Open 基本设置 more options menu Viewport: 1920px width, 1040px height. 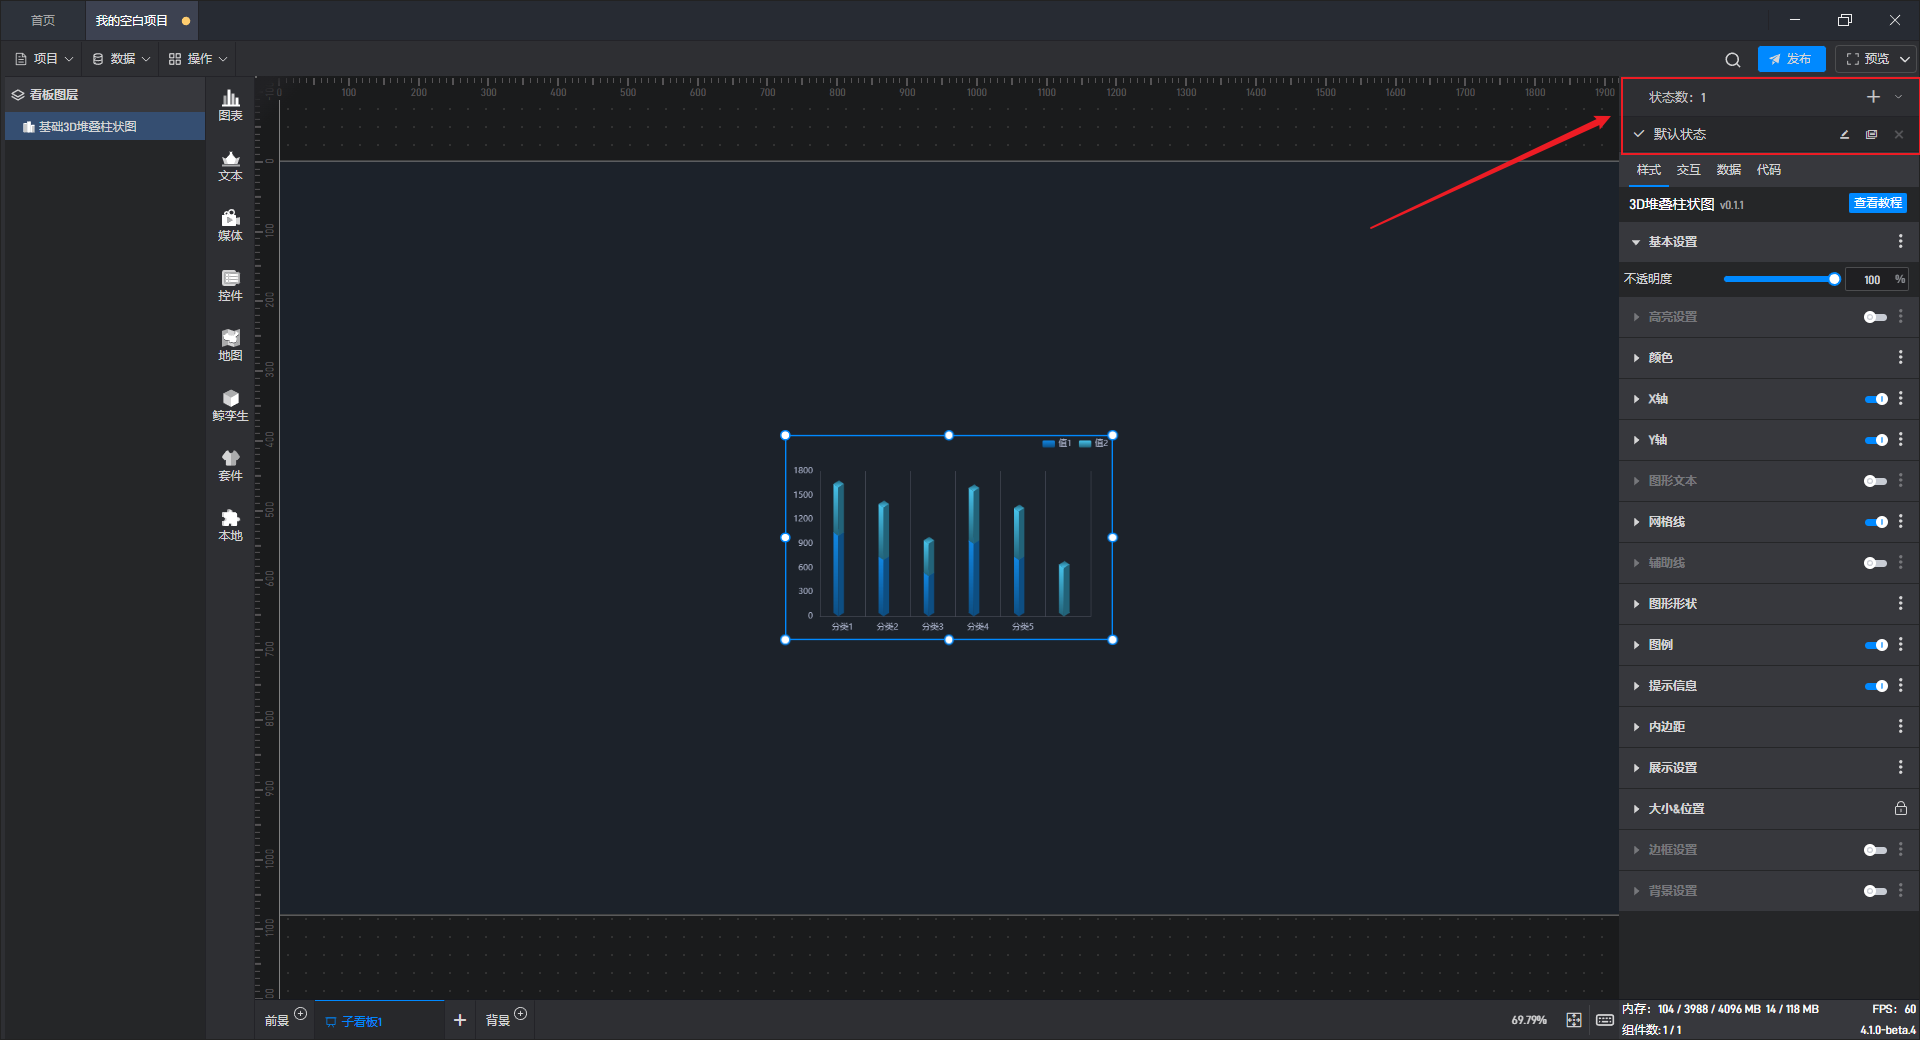[x=1900, y=242]
